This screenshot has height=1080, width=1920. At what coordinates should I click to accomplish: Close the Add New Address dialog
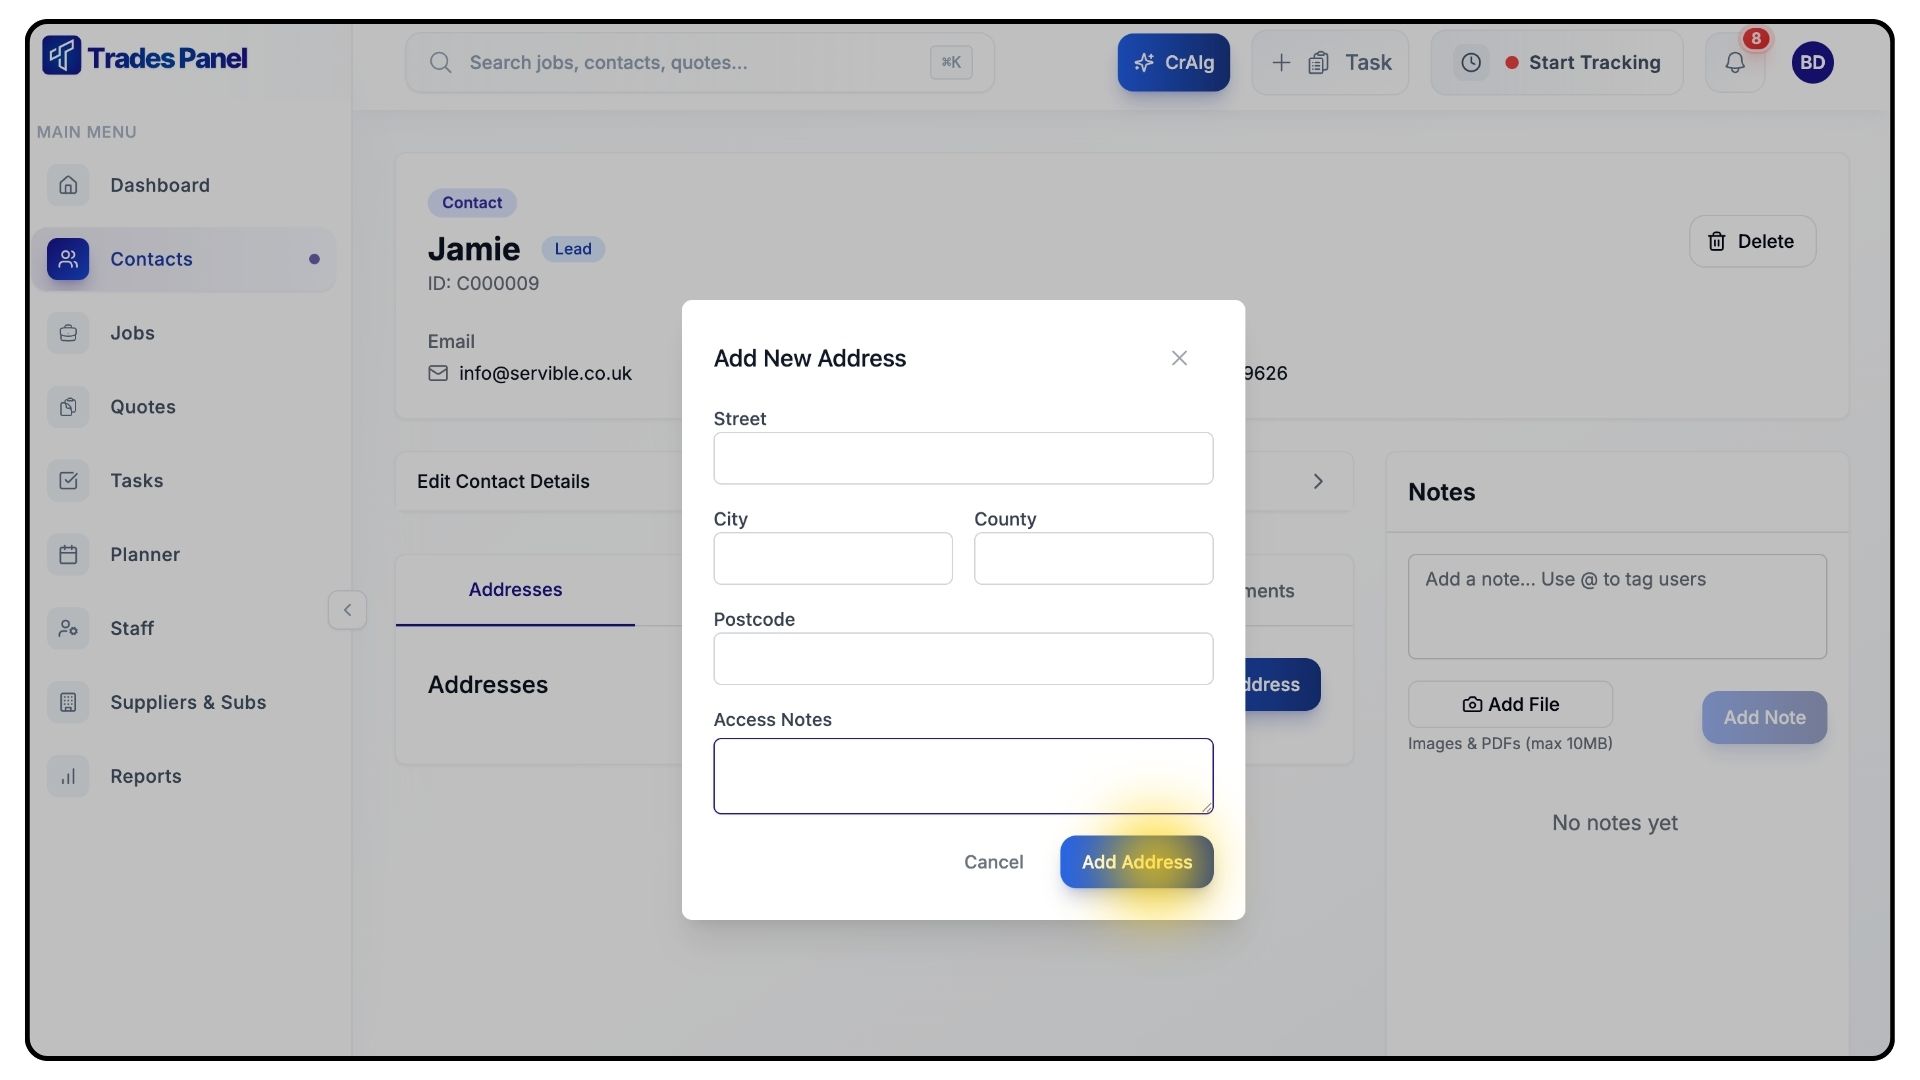pyautogui.click(x=1179, y=358)
